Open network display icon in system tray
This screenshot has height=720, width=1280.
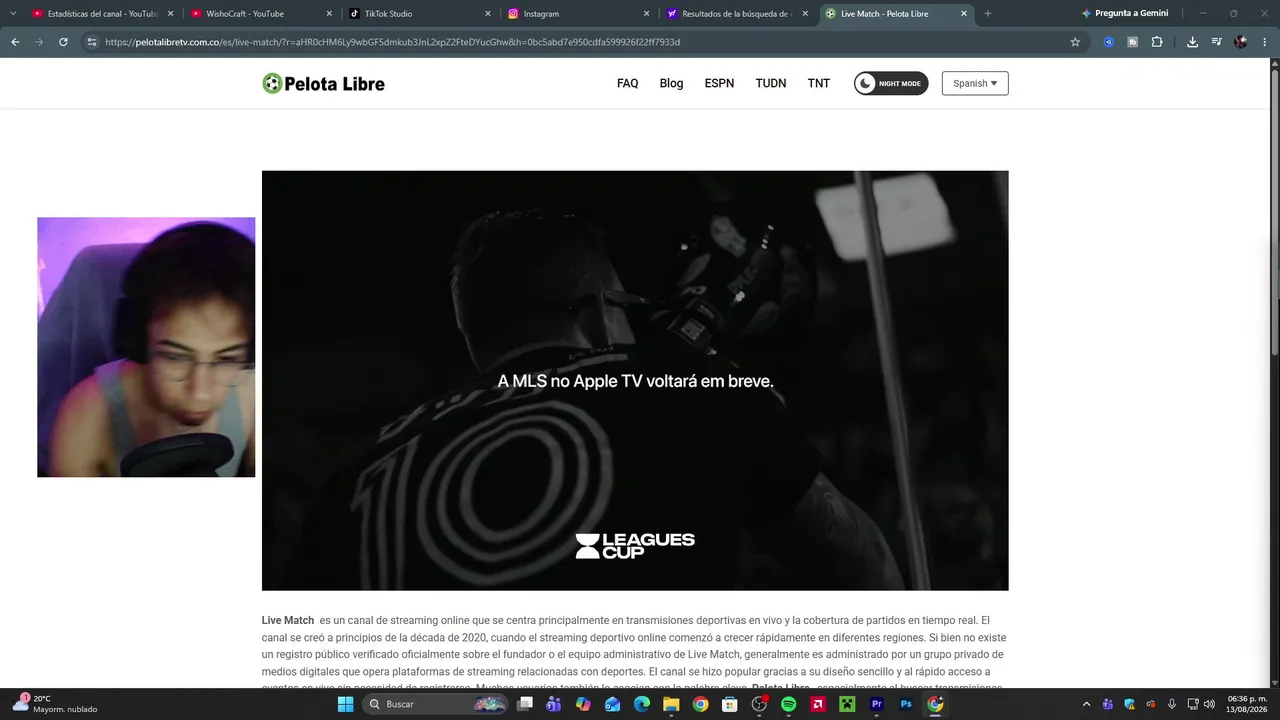(x=1192, y=704)
